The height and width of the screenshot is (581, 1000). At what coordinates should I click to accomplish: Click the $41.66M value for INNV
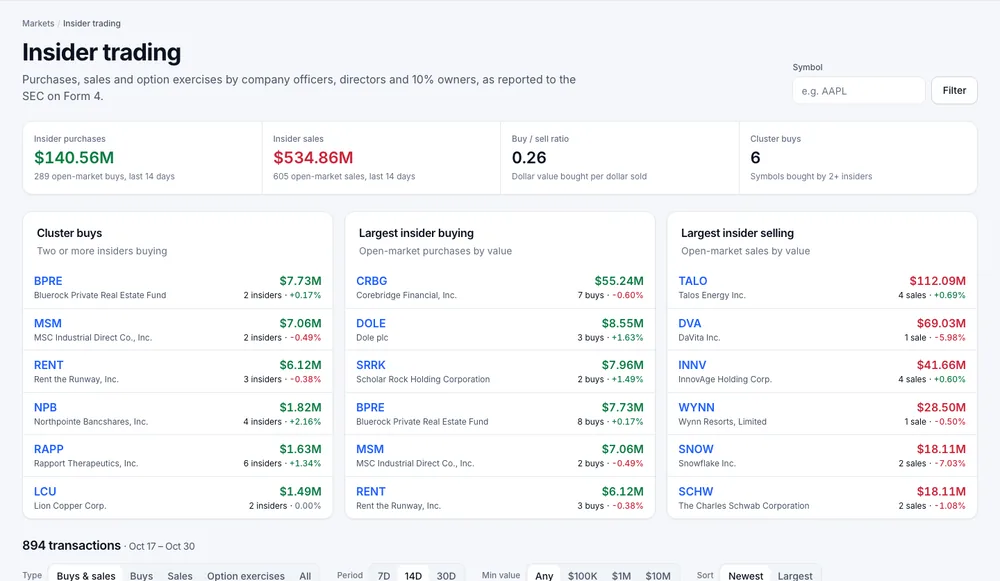point(941,365)
